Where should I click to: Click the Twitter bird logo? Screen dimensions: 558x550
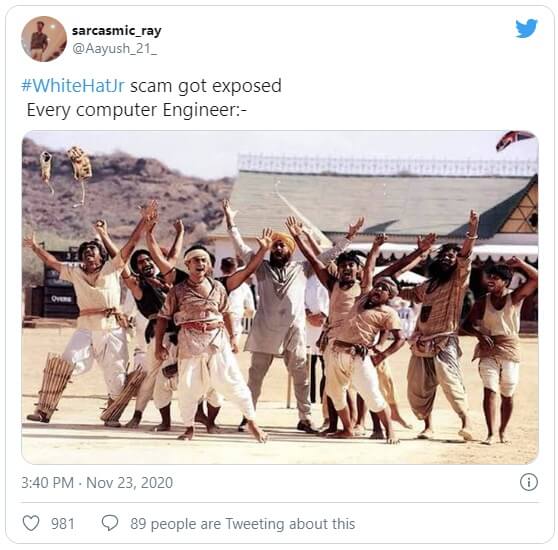coord(526,28)
